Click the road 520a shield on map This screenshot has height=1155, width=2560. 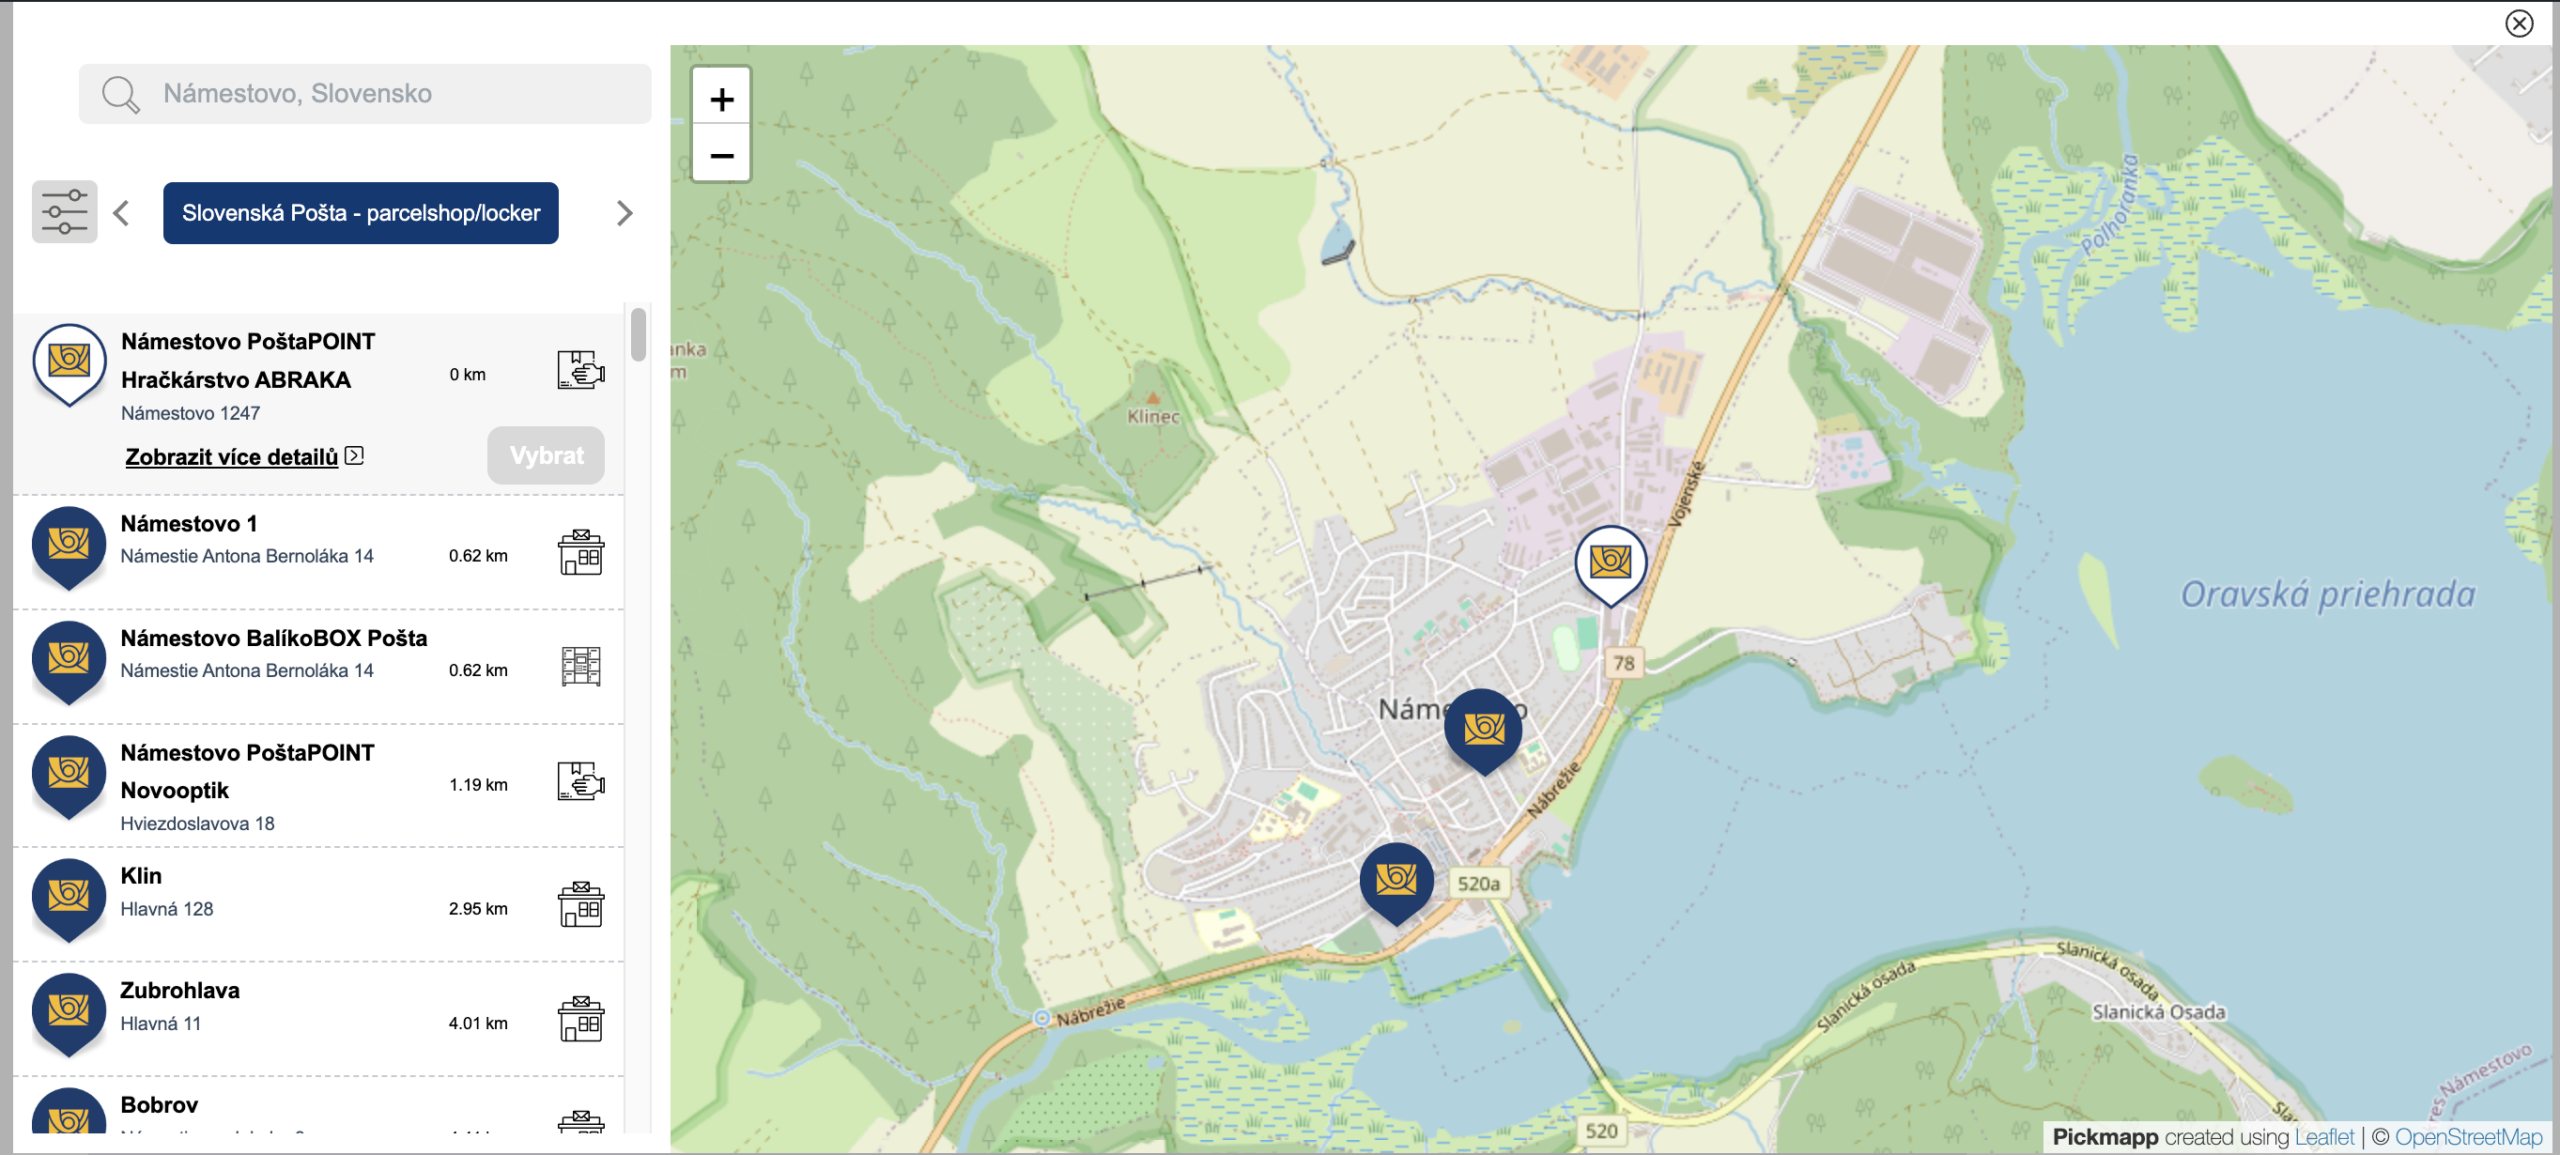click(1478, 884)
